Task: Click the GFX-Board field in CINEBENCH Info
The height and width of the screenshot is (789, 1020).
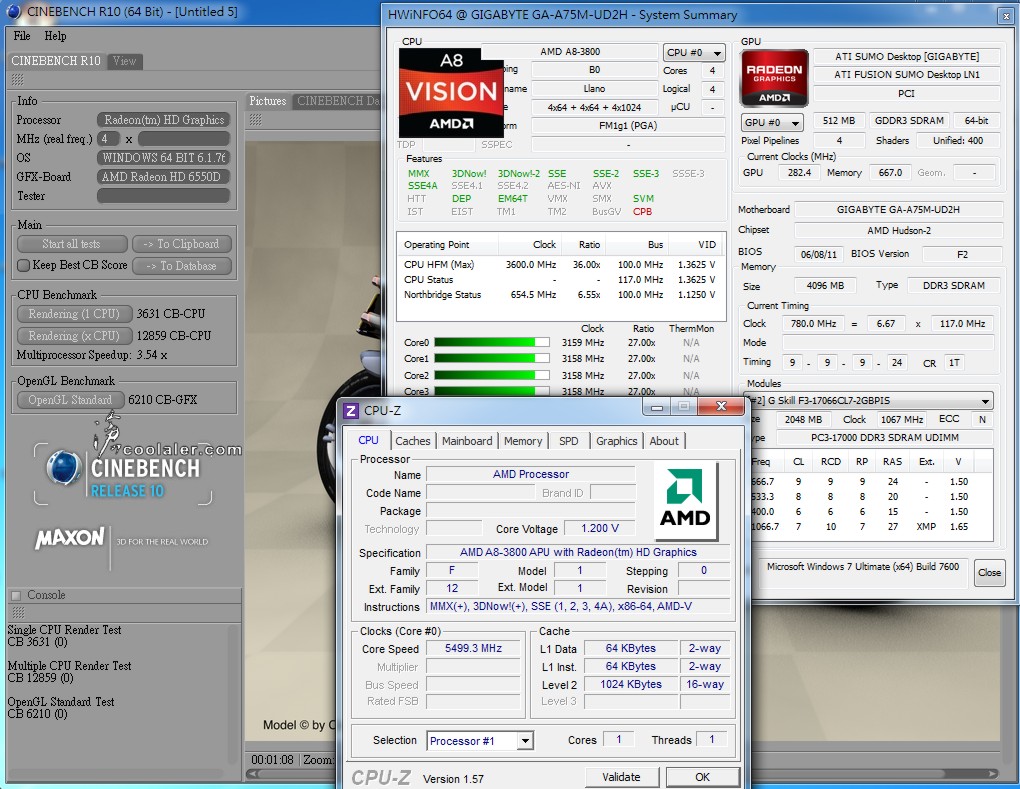Action: pos(163,177)
